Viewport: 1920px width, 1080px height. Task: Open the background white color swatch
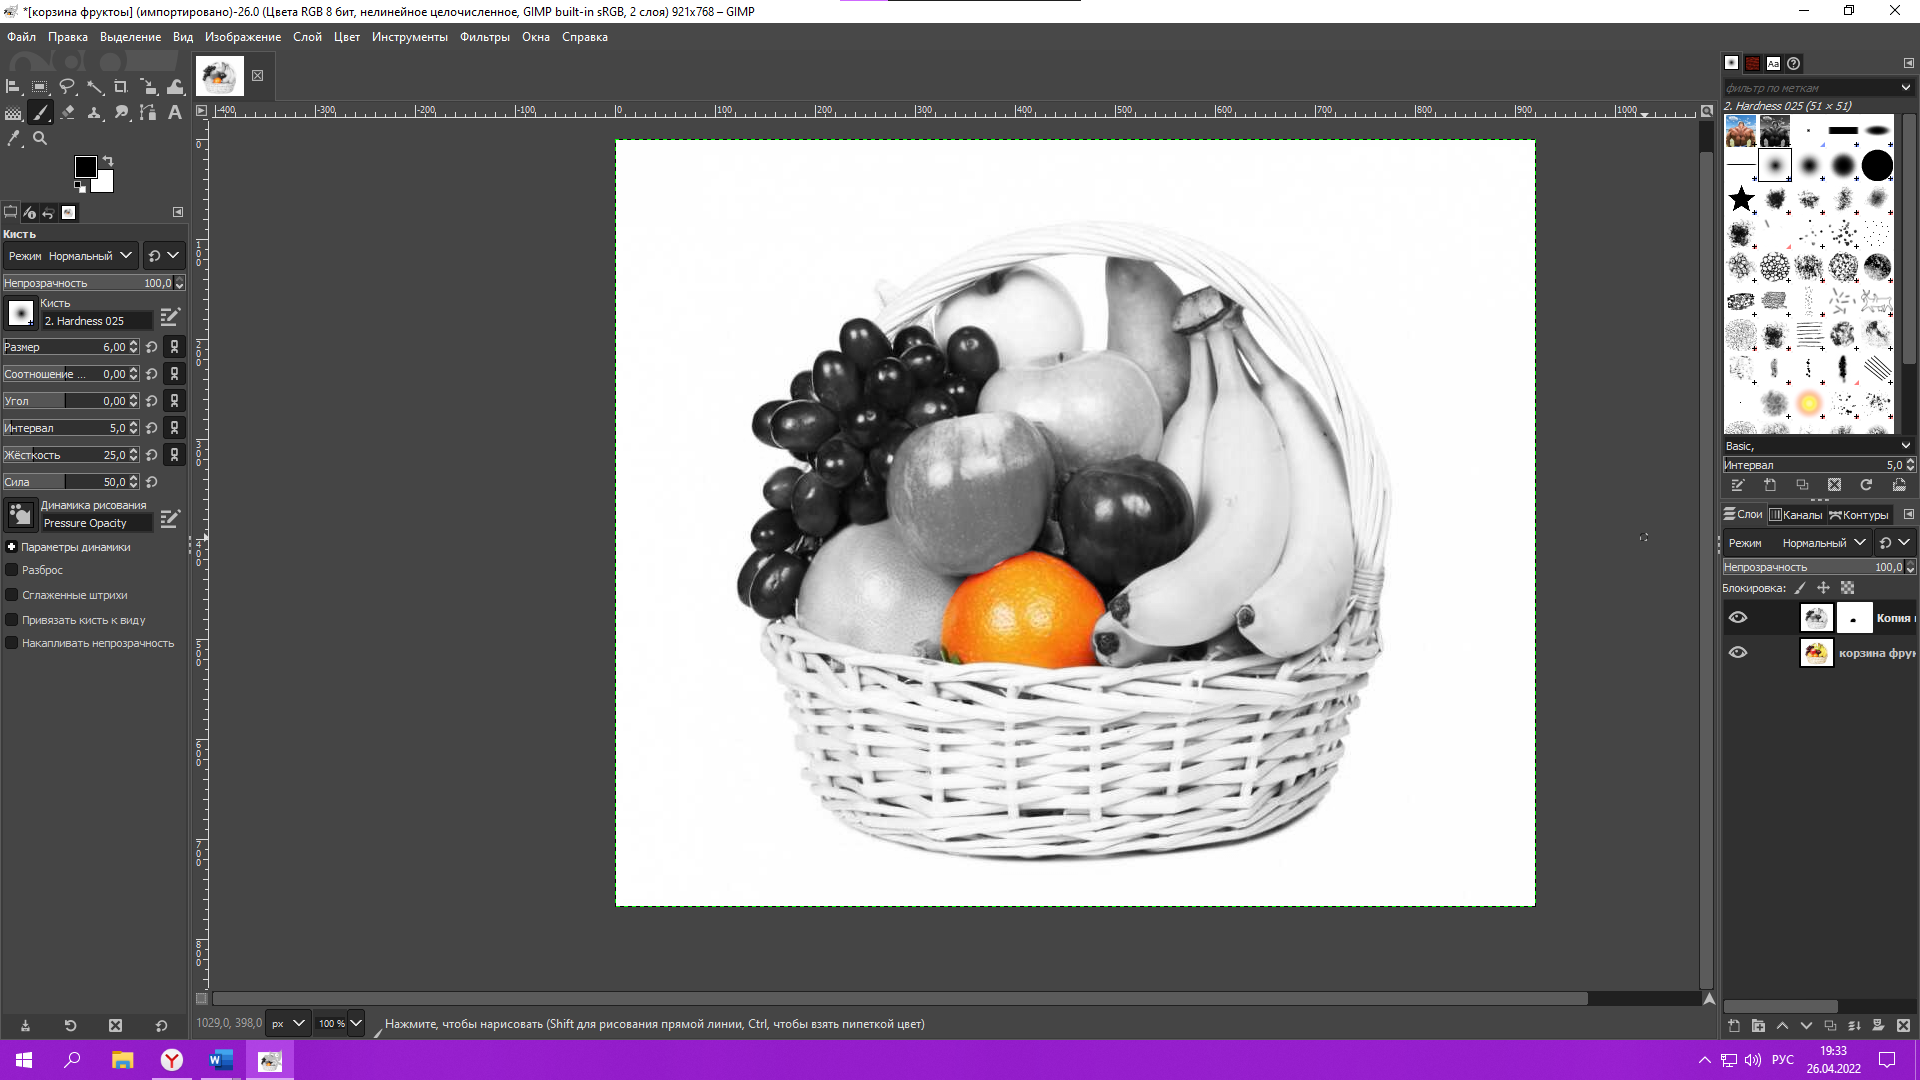105,183
